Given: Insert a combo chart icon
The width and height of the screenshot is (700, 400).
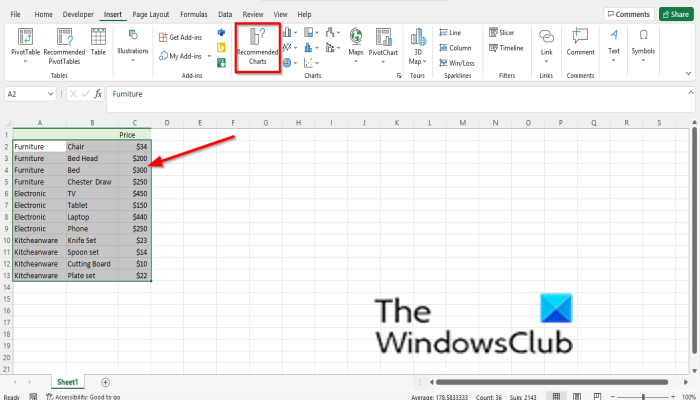Looking at the screenshot, I should (x=330, y=47).
